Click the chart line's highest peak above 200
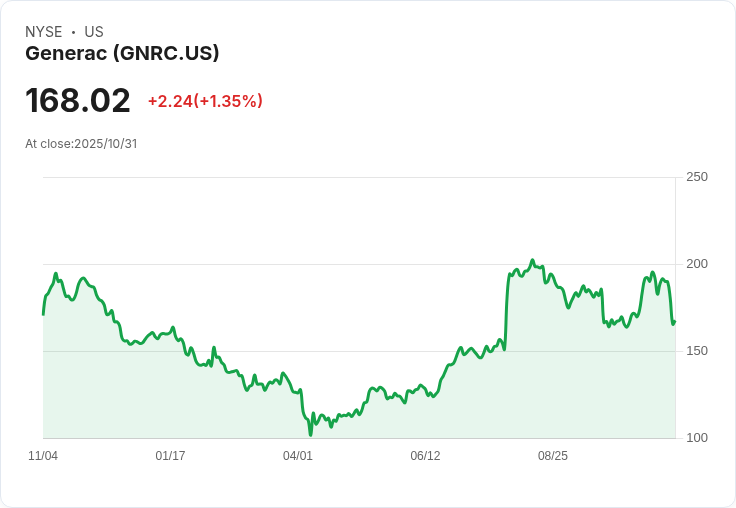Screen dimensions: 736x508 (532, 260)
